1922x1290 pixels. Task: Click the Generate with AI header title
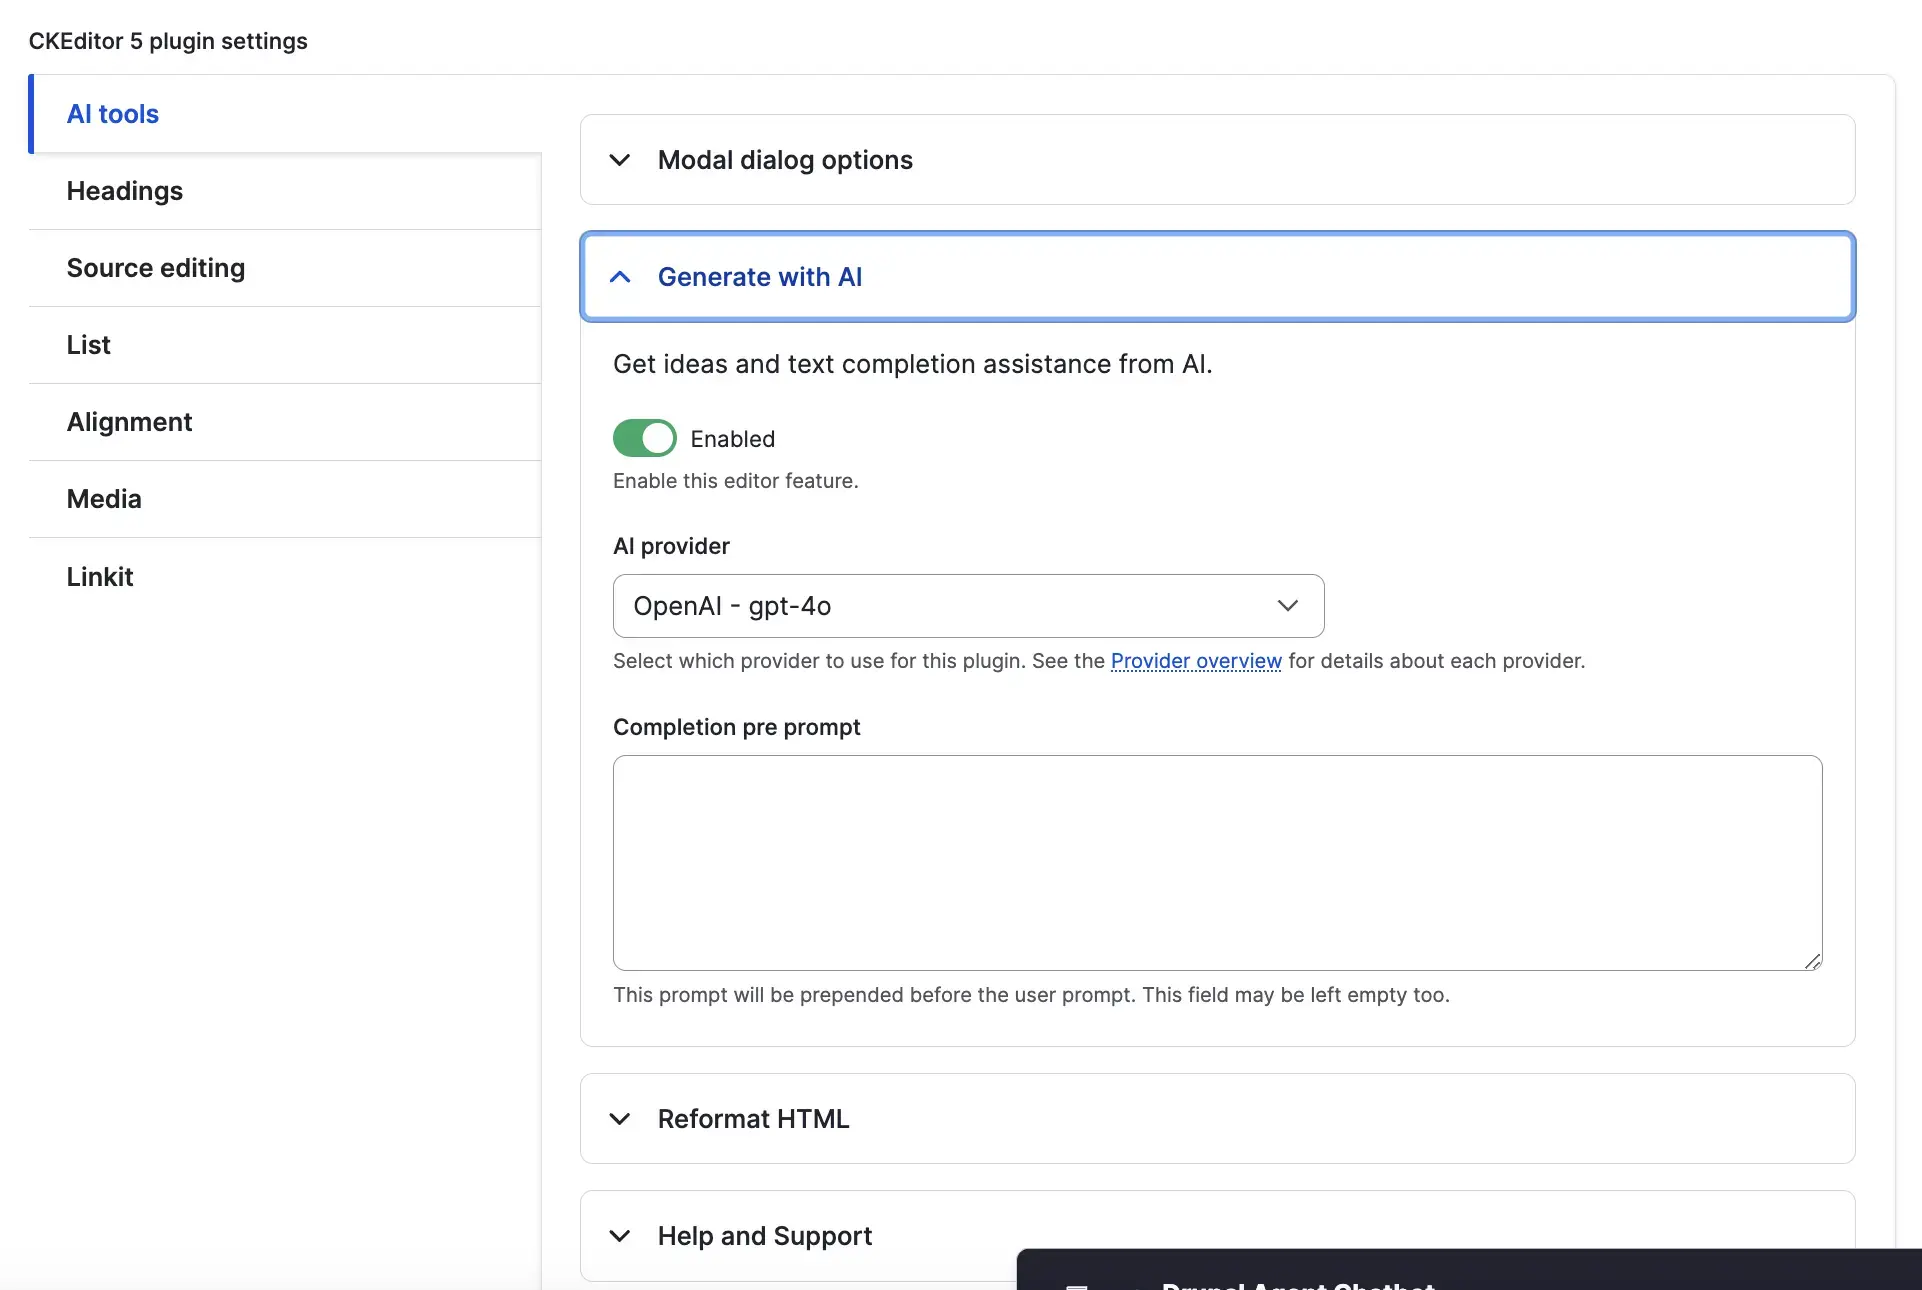(760, 277)
